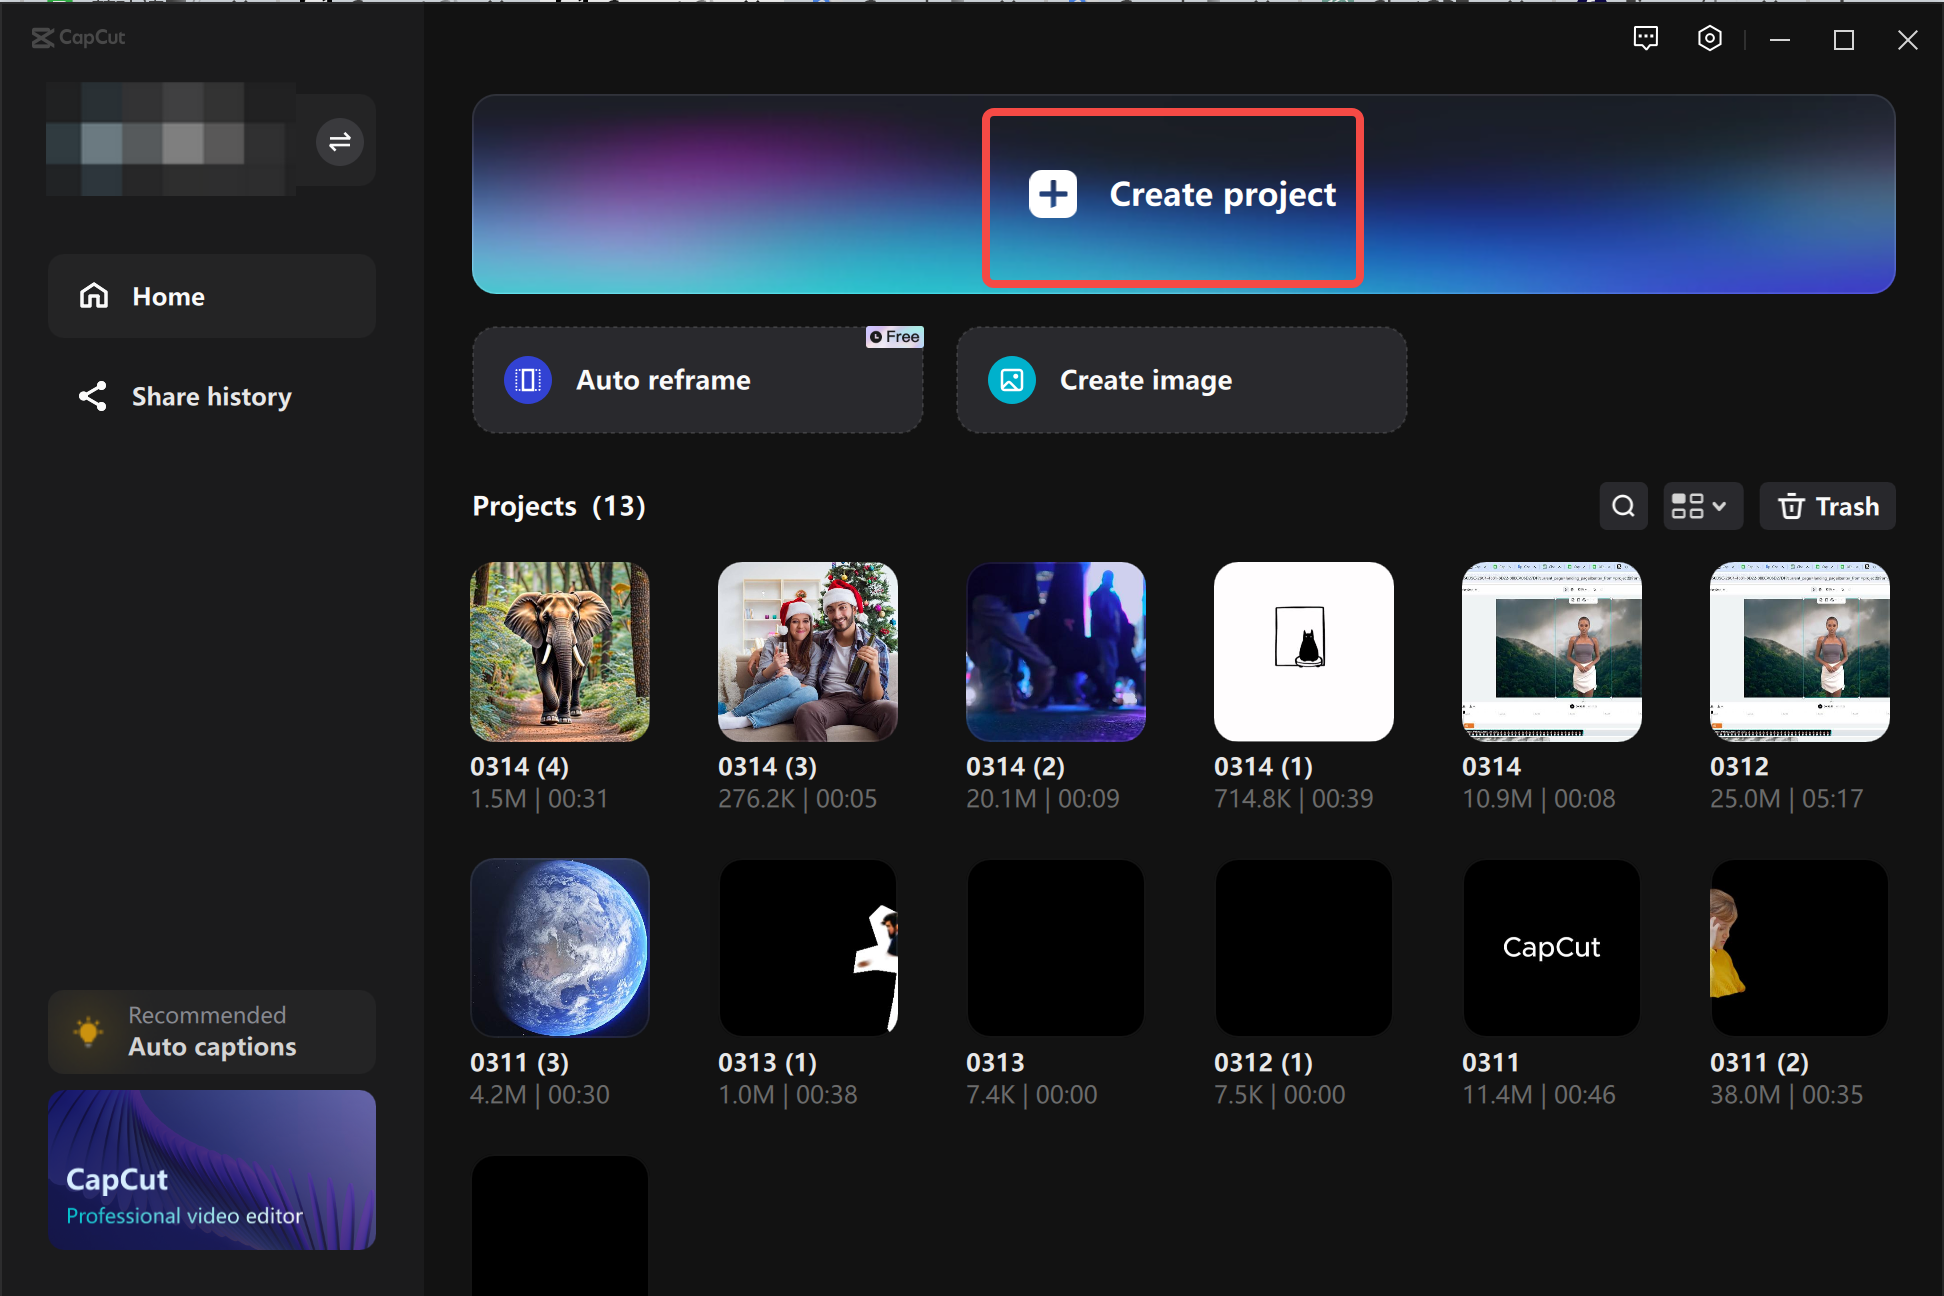The width and height of the screenshot is (1944, 1296).
Task: Click the search icon above the projects list
Action: click(x=1623, y=506)
